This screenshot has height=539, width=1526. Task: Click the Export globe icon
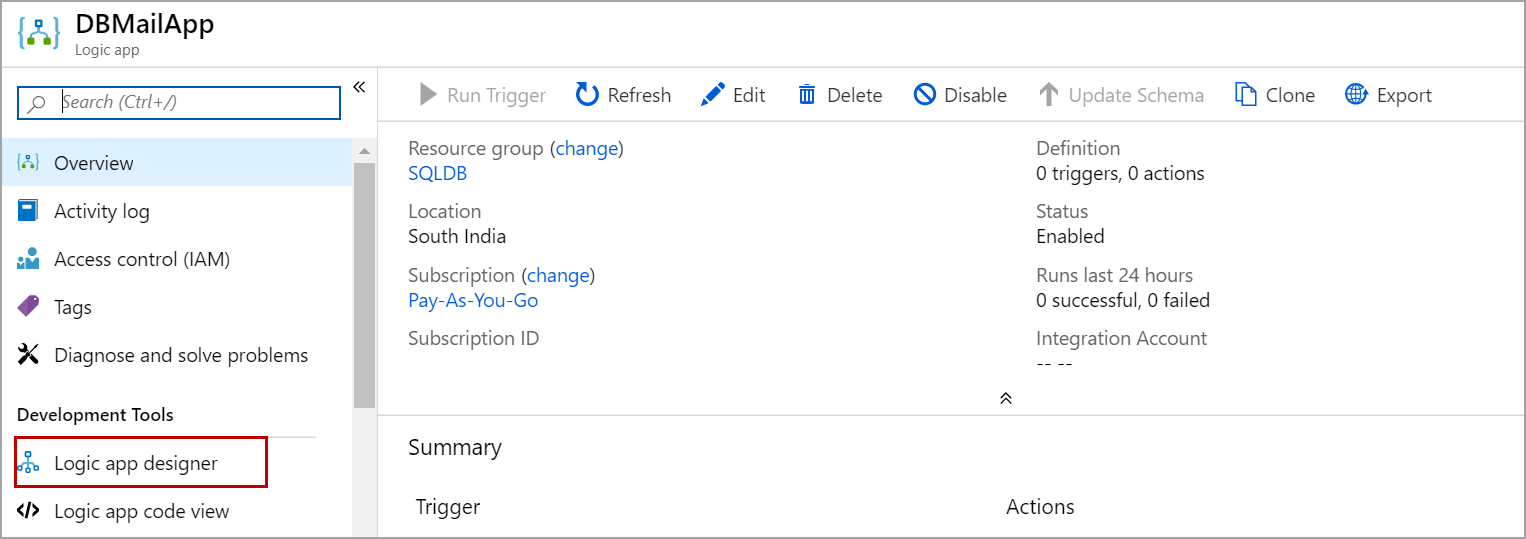tap(1356, 95)
